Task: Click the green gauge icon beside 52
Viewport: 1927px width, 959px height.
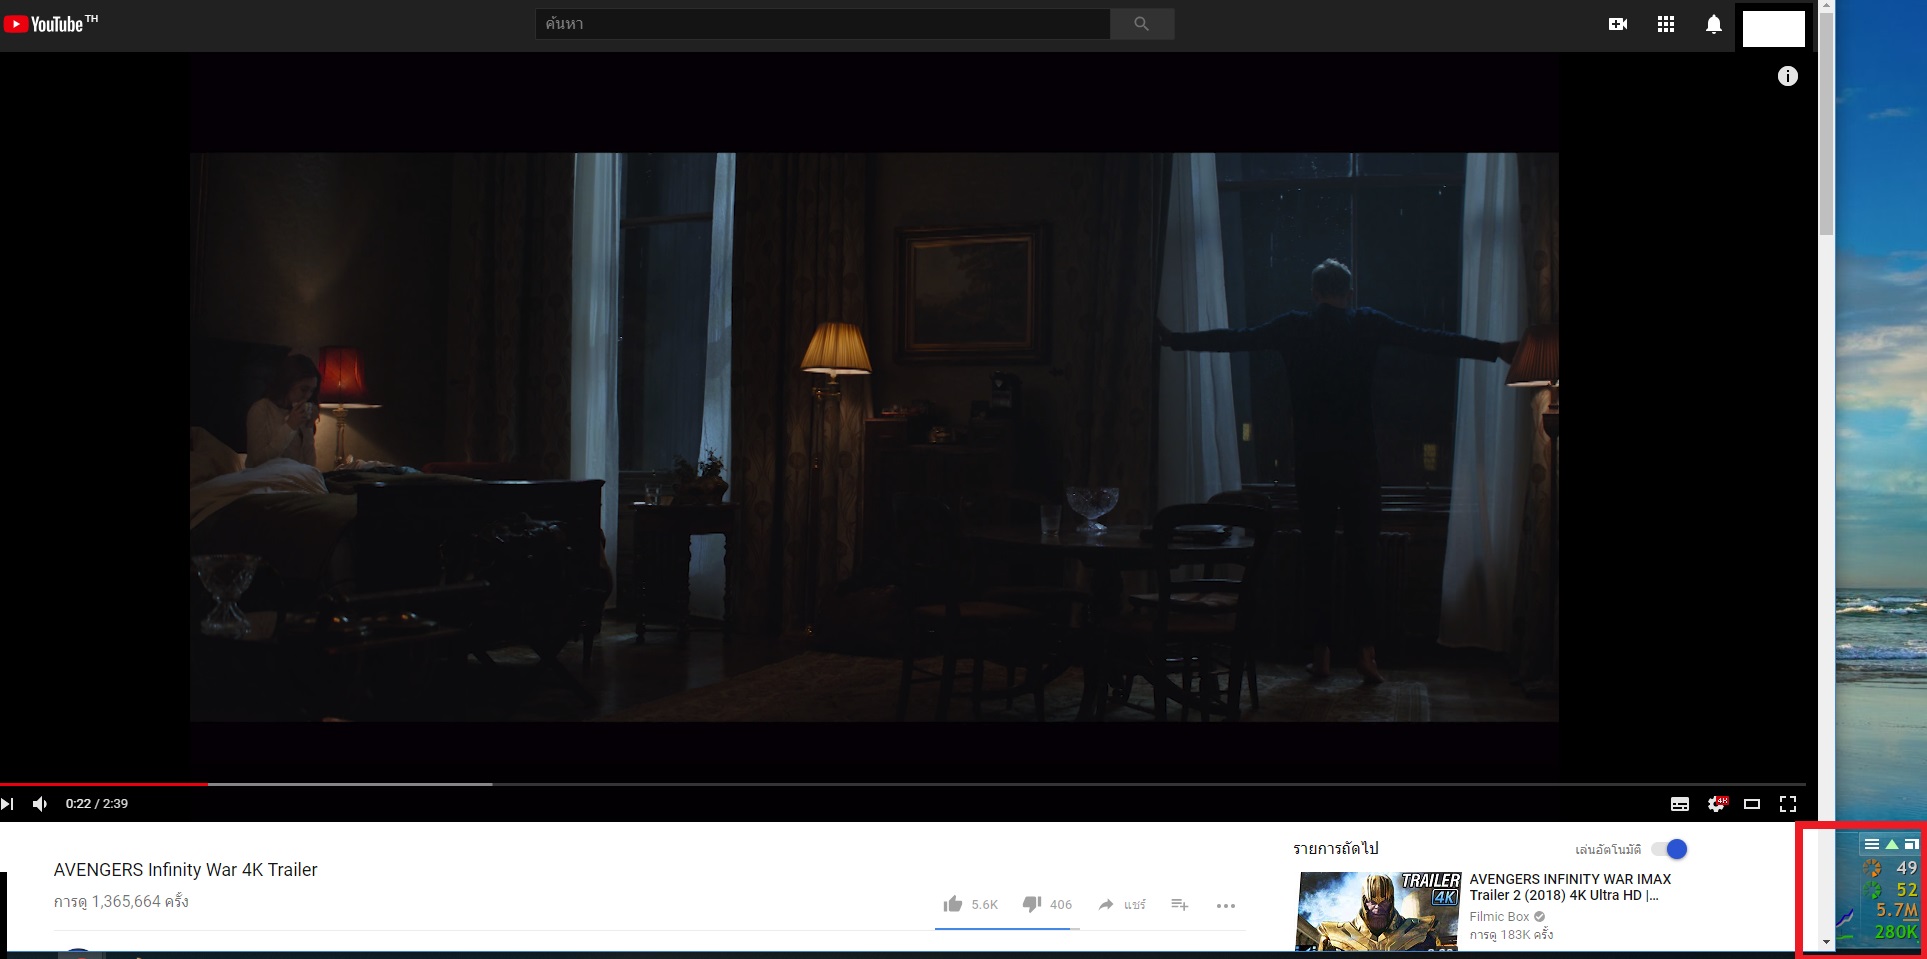Action: [1871, 889]
